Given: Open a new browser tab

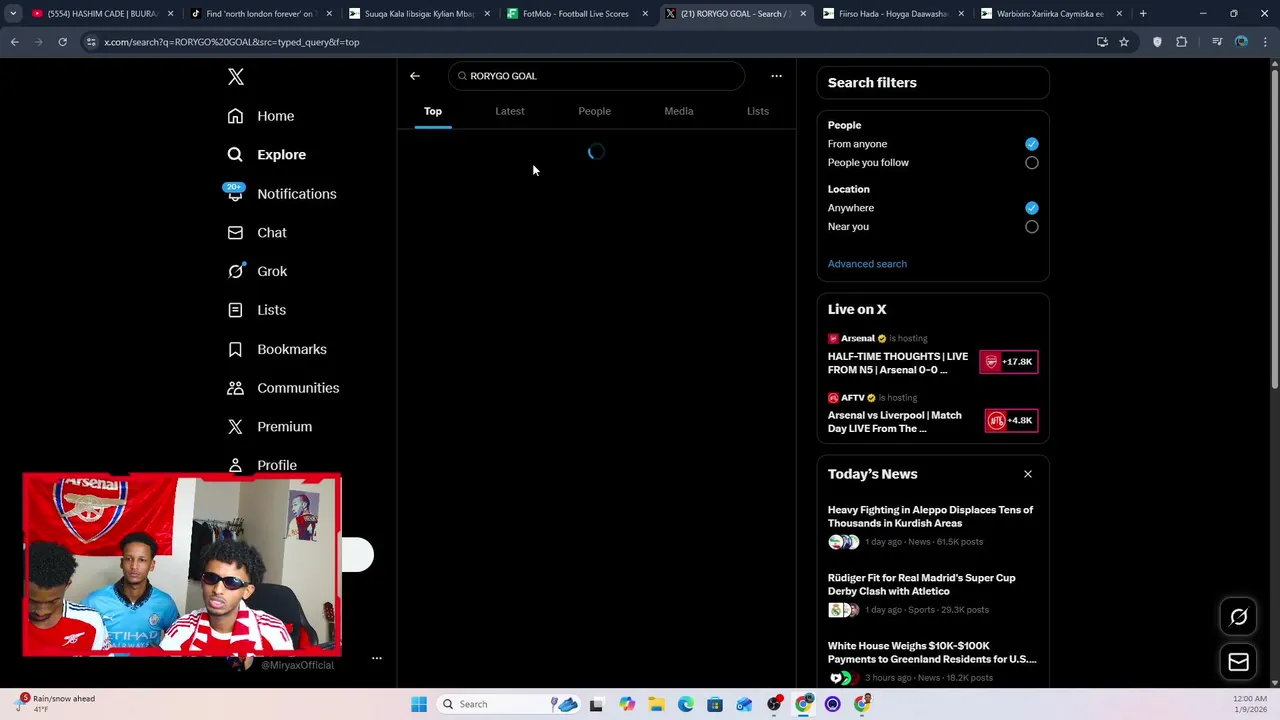Looking at the screenshot, I should pyautogui.click(x=1143, y=14).
